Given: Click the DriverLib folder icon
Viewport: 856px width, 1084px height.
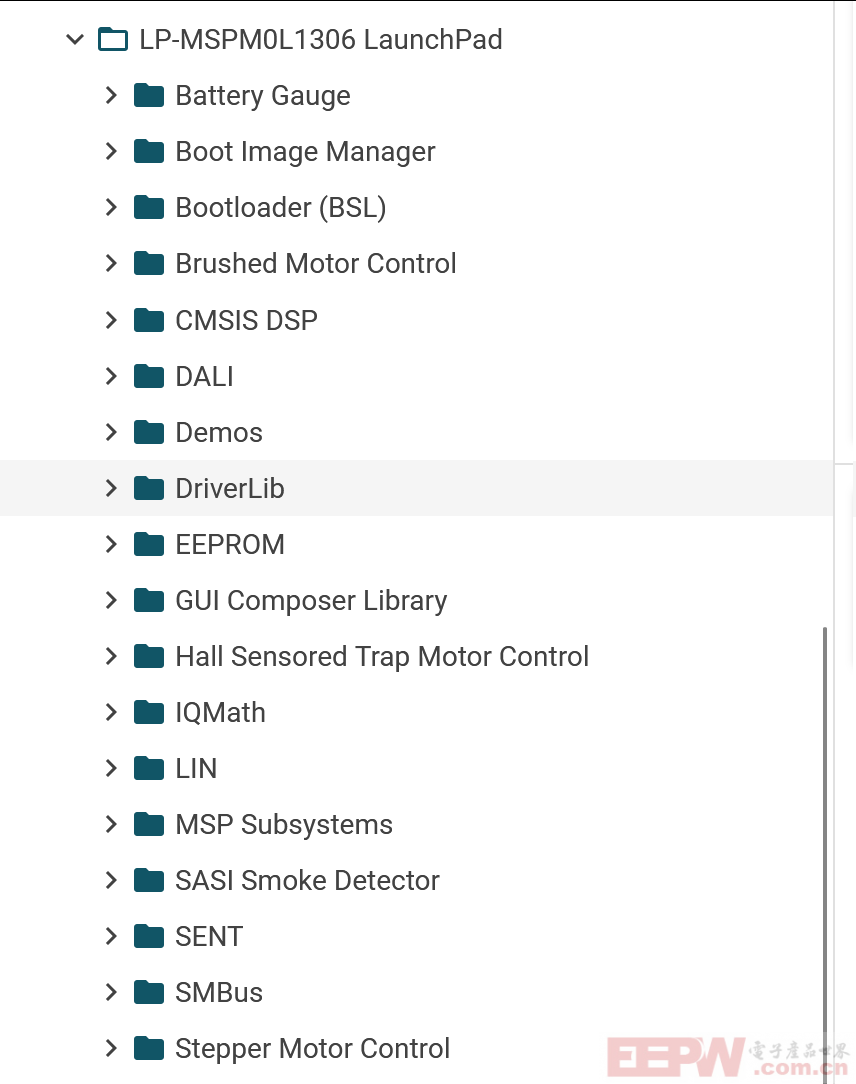Looking at the screenshot, I should pos(149,488).
